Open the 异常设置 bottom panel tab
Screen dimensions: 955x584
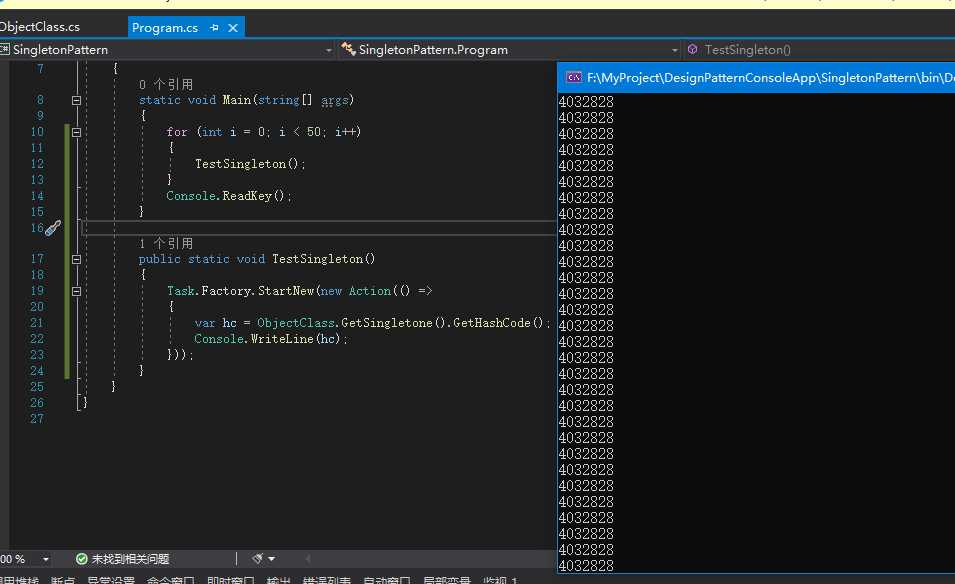tap(111, 580)
